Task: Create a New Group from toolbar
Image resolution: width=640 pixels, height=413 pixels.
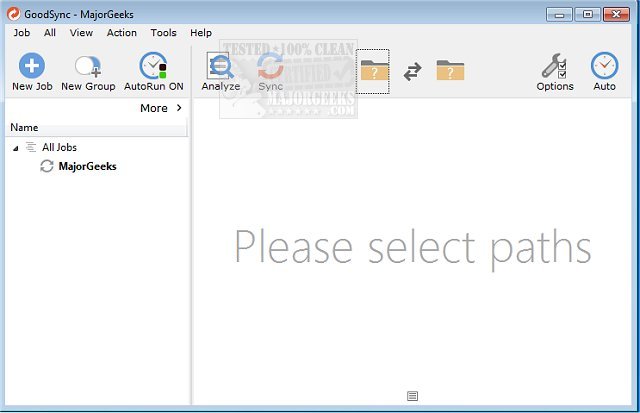Action: click(x=87, y=67)
